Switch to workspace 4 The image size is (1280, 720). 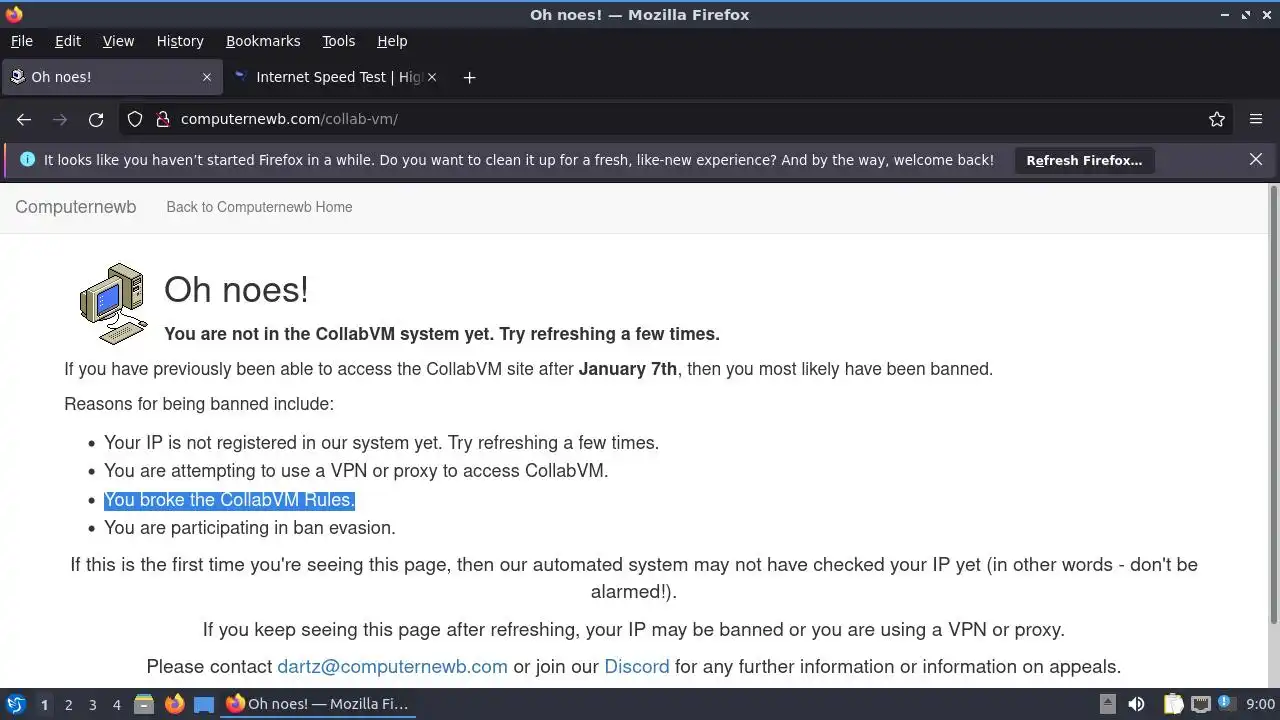click(116, 705)
